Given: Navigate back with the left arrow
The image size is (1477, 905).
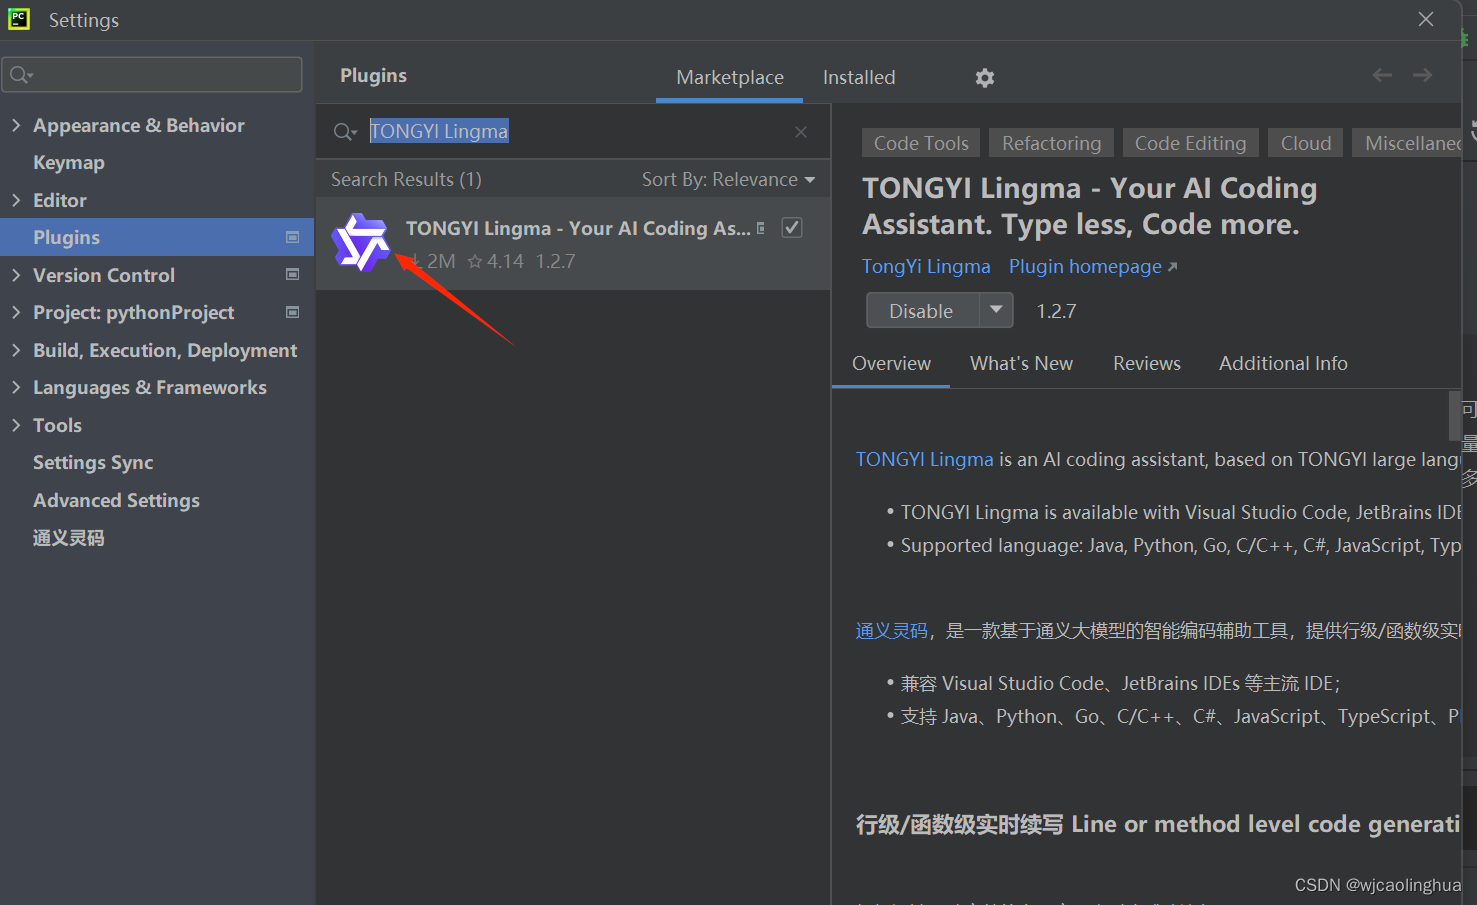Looking at the screenshot, I should click(1382, 75).
